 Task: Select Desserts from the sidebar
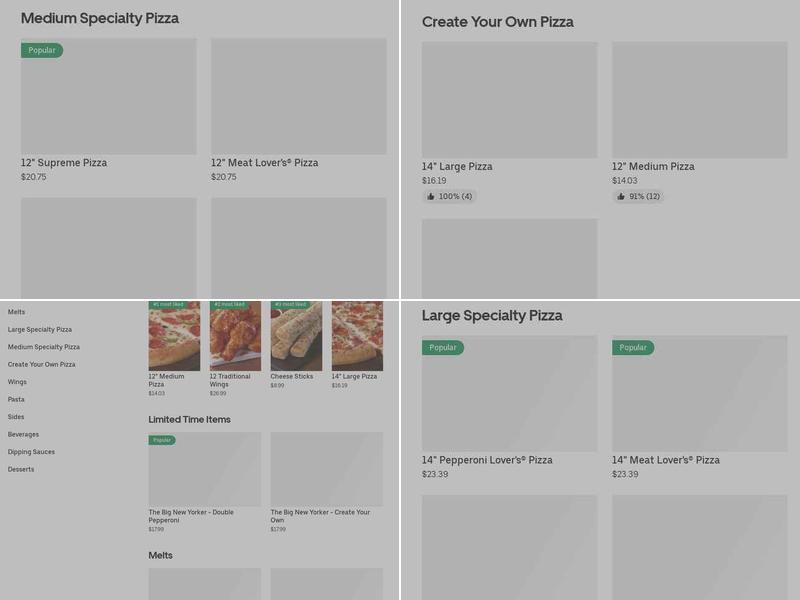21,467
